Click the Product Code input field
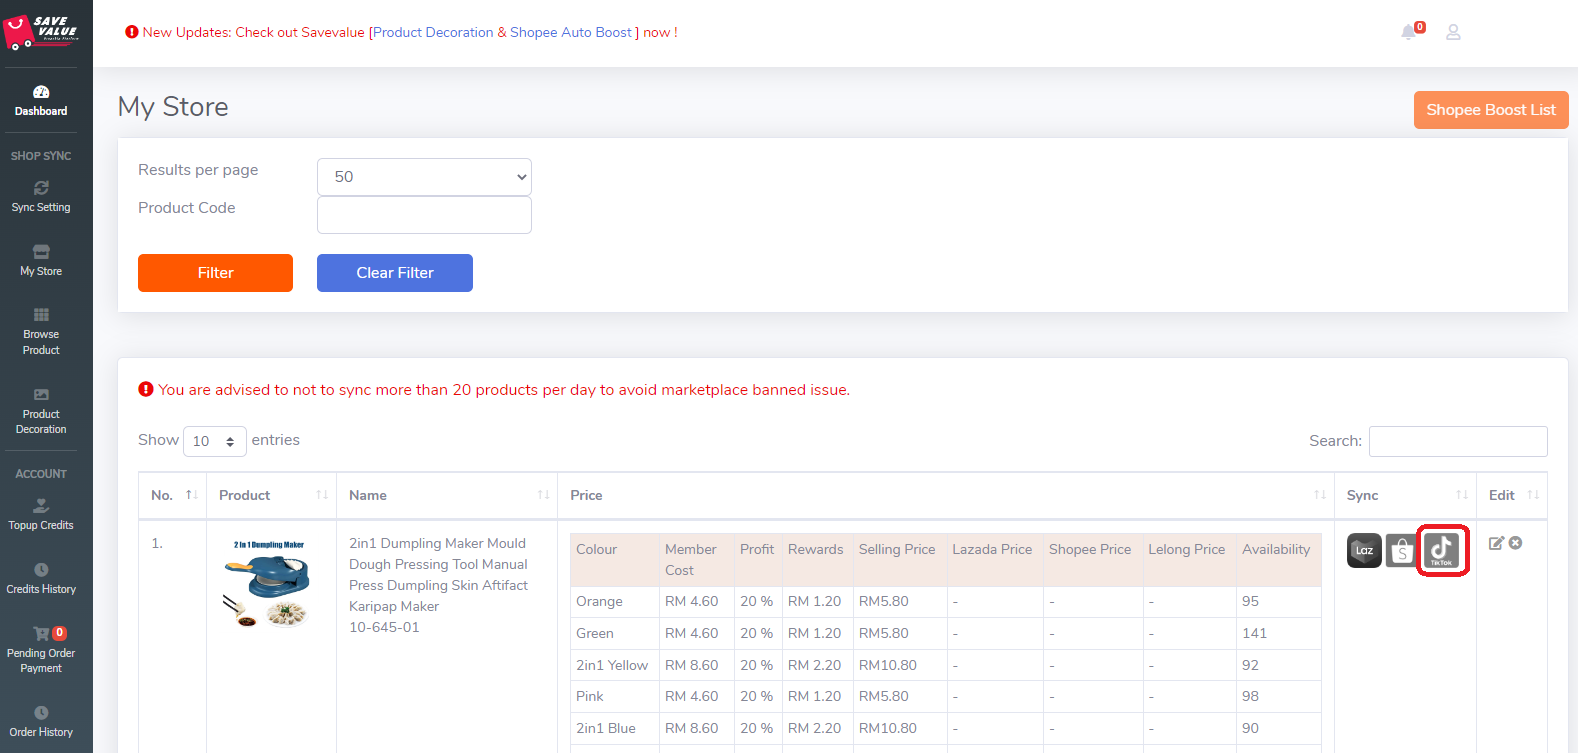This screenshot has width=1578, height=753. coord(424,215)
